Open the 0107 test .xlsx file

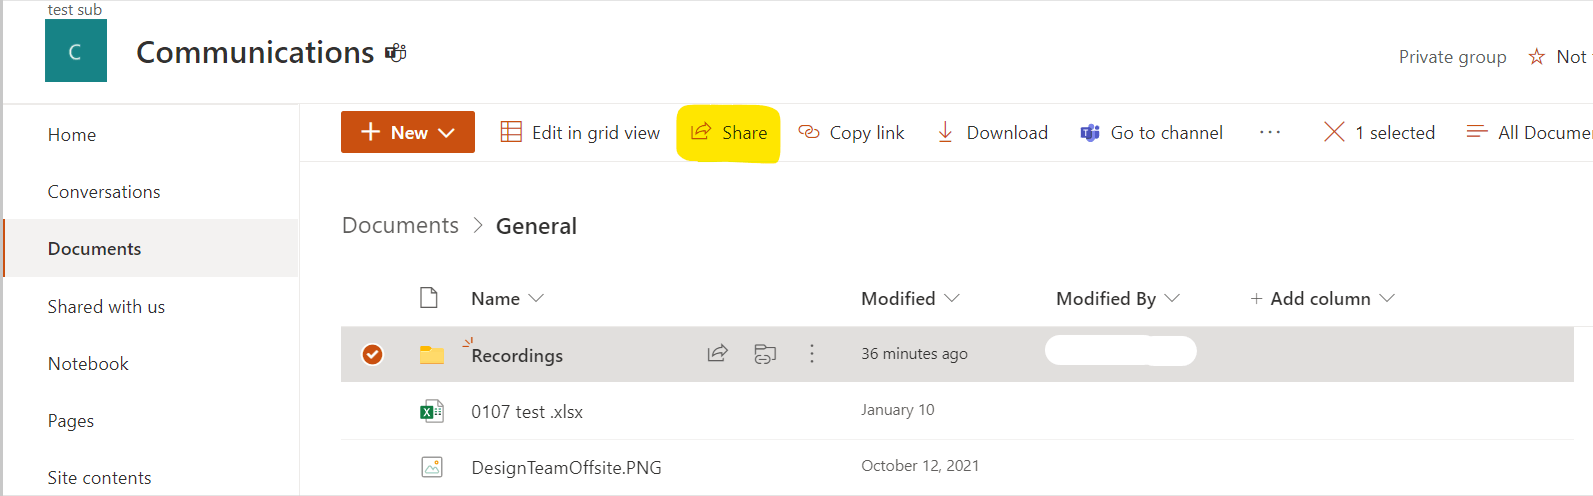[527, 412]
